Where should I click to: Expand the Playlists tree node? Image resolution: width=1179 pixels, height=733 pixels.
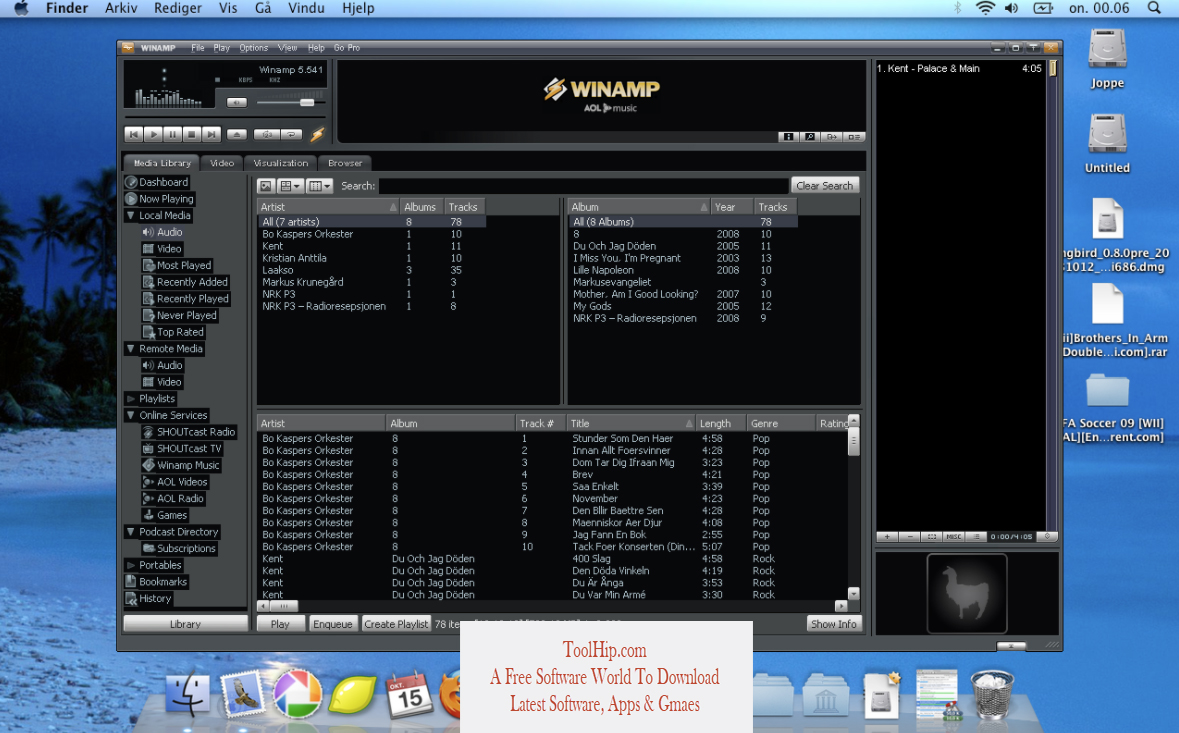click(x=131, y=398)
